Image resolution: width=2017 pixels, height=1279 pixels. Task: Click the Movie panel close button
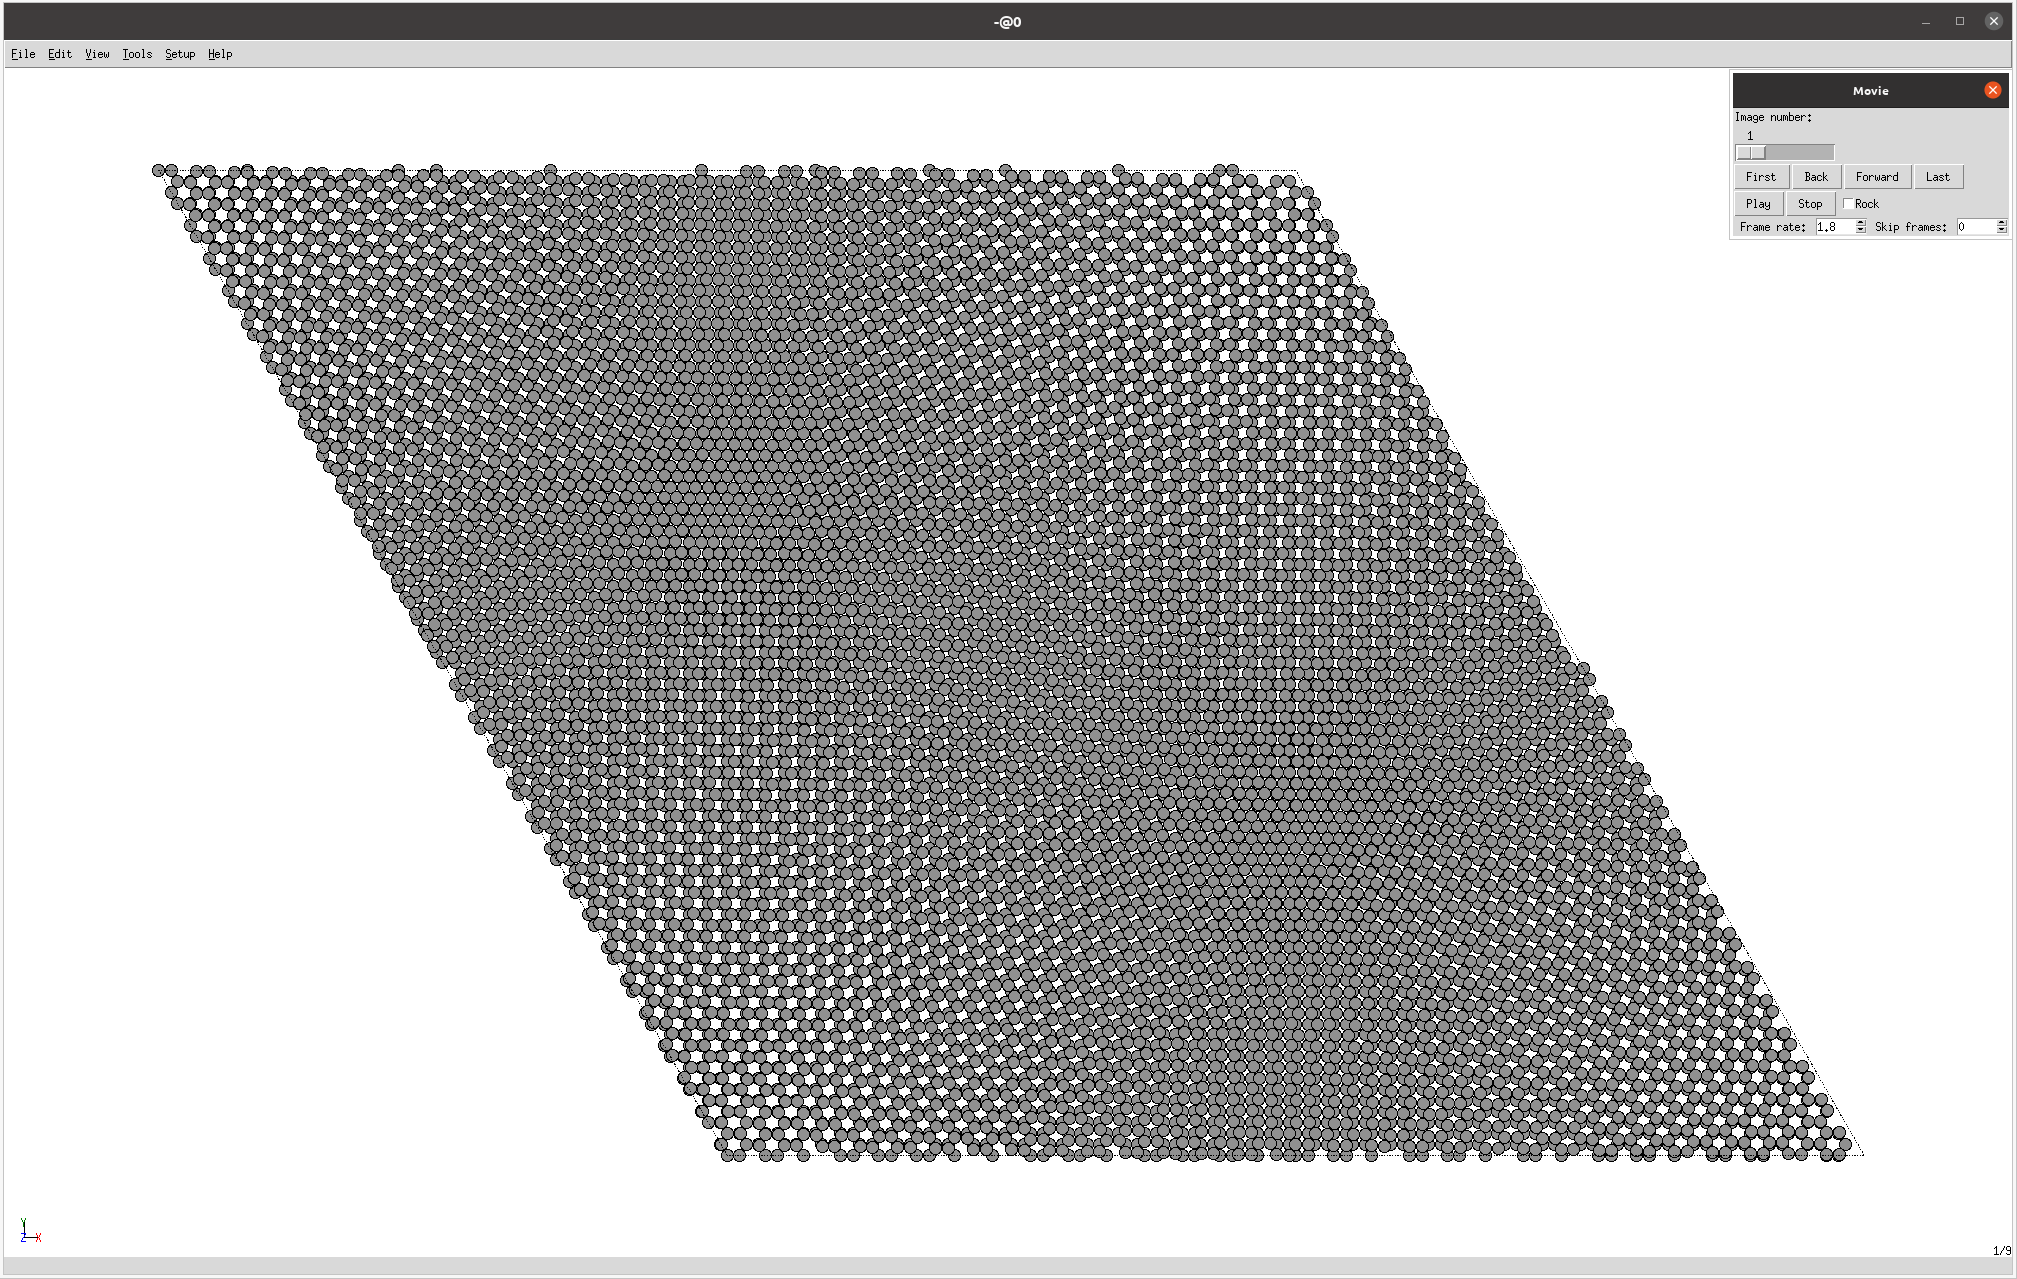(1993, 90)
